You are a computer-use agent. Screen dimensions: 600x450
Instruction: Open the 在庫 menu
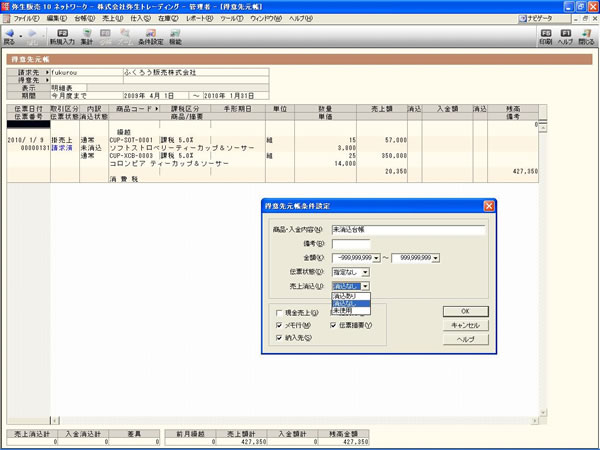point(168,18)
